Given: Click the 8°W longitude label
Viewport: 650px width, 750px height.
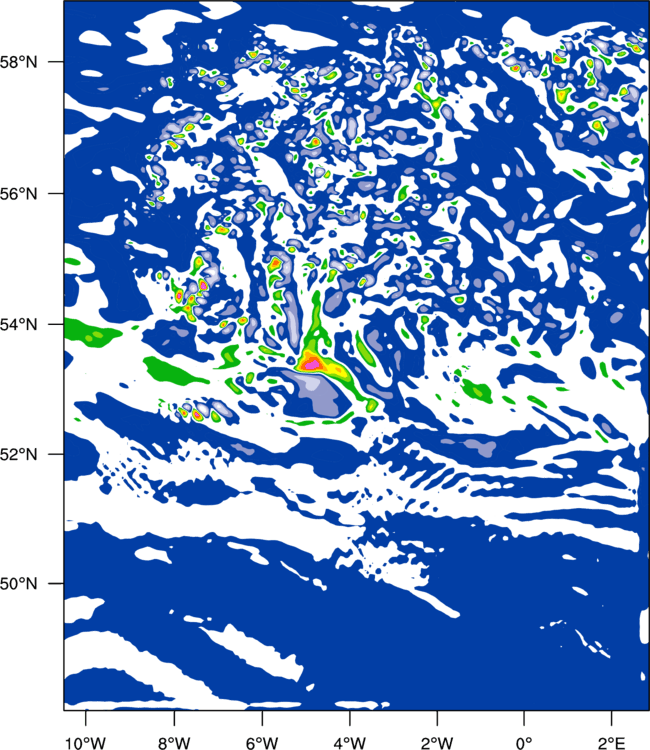Looking at the screenshot, I should tap(175, 742).
